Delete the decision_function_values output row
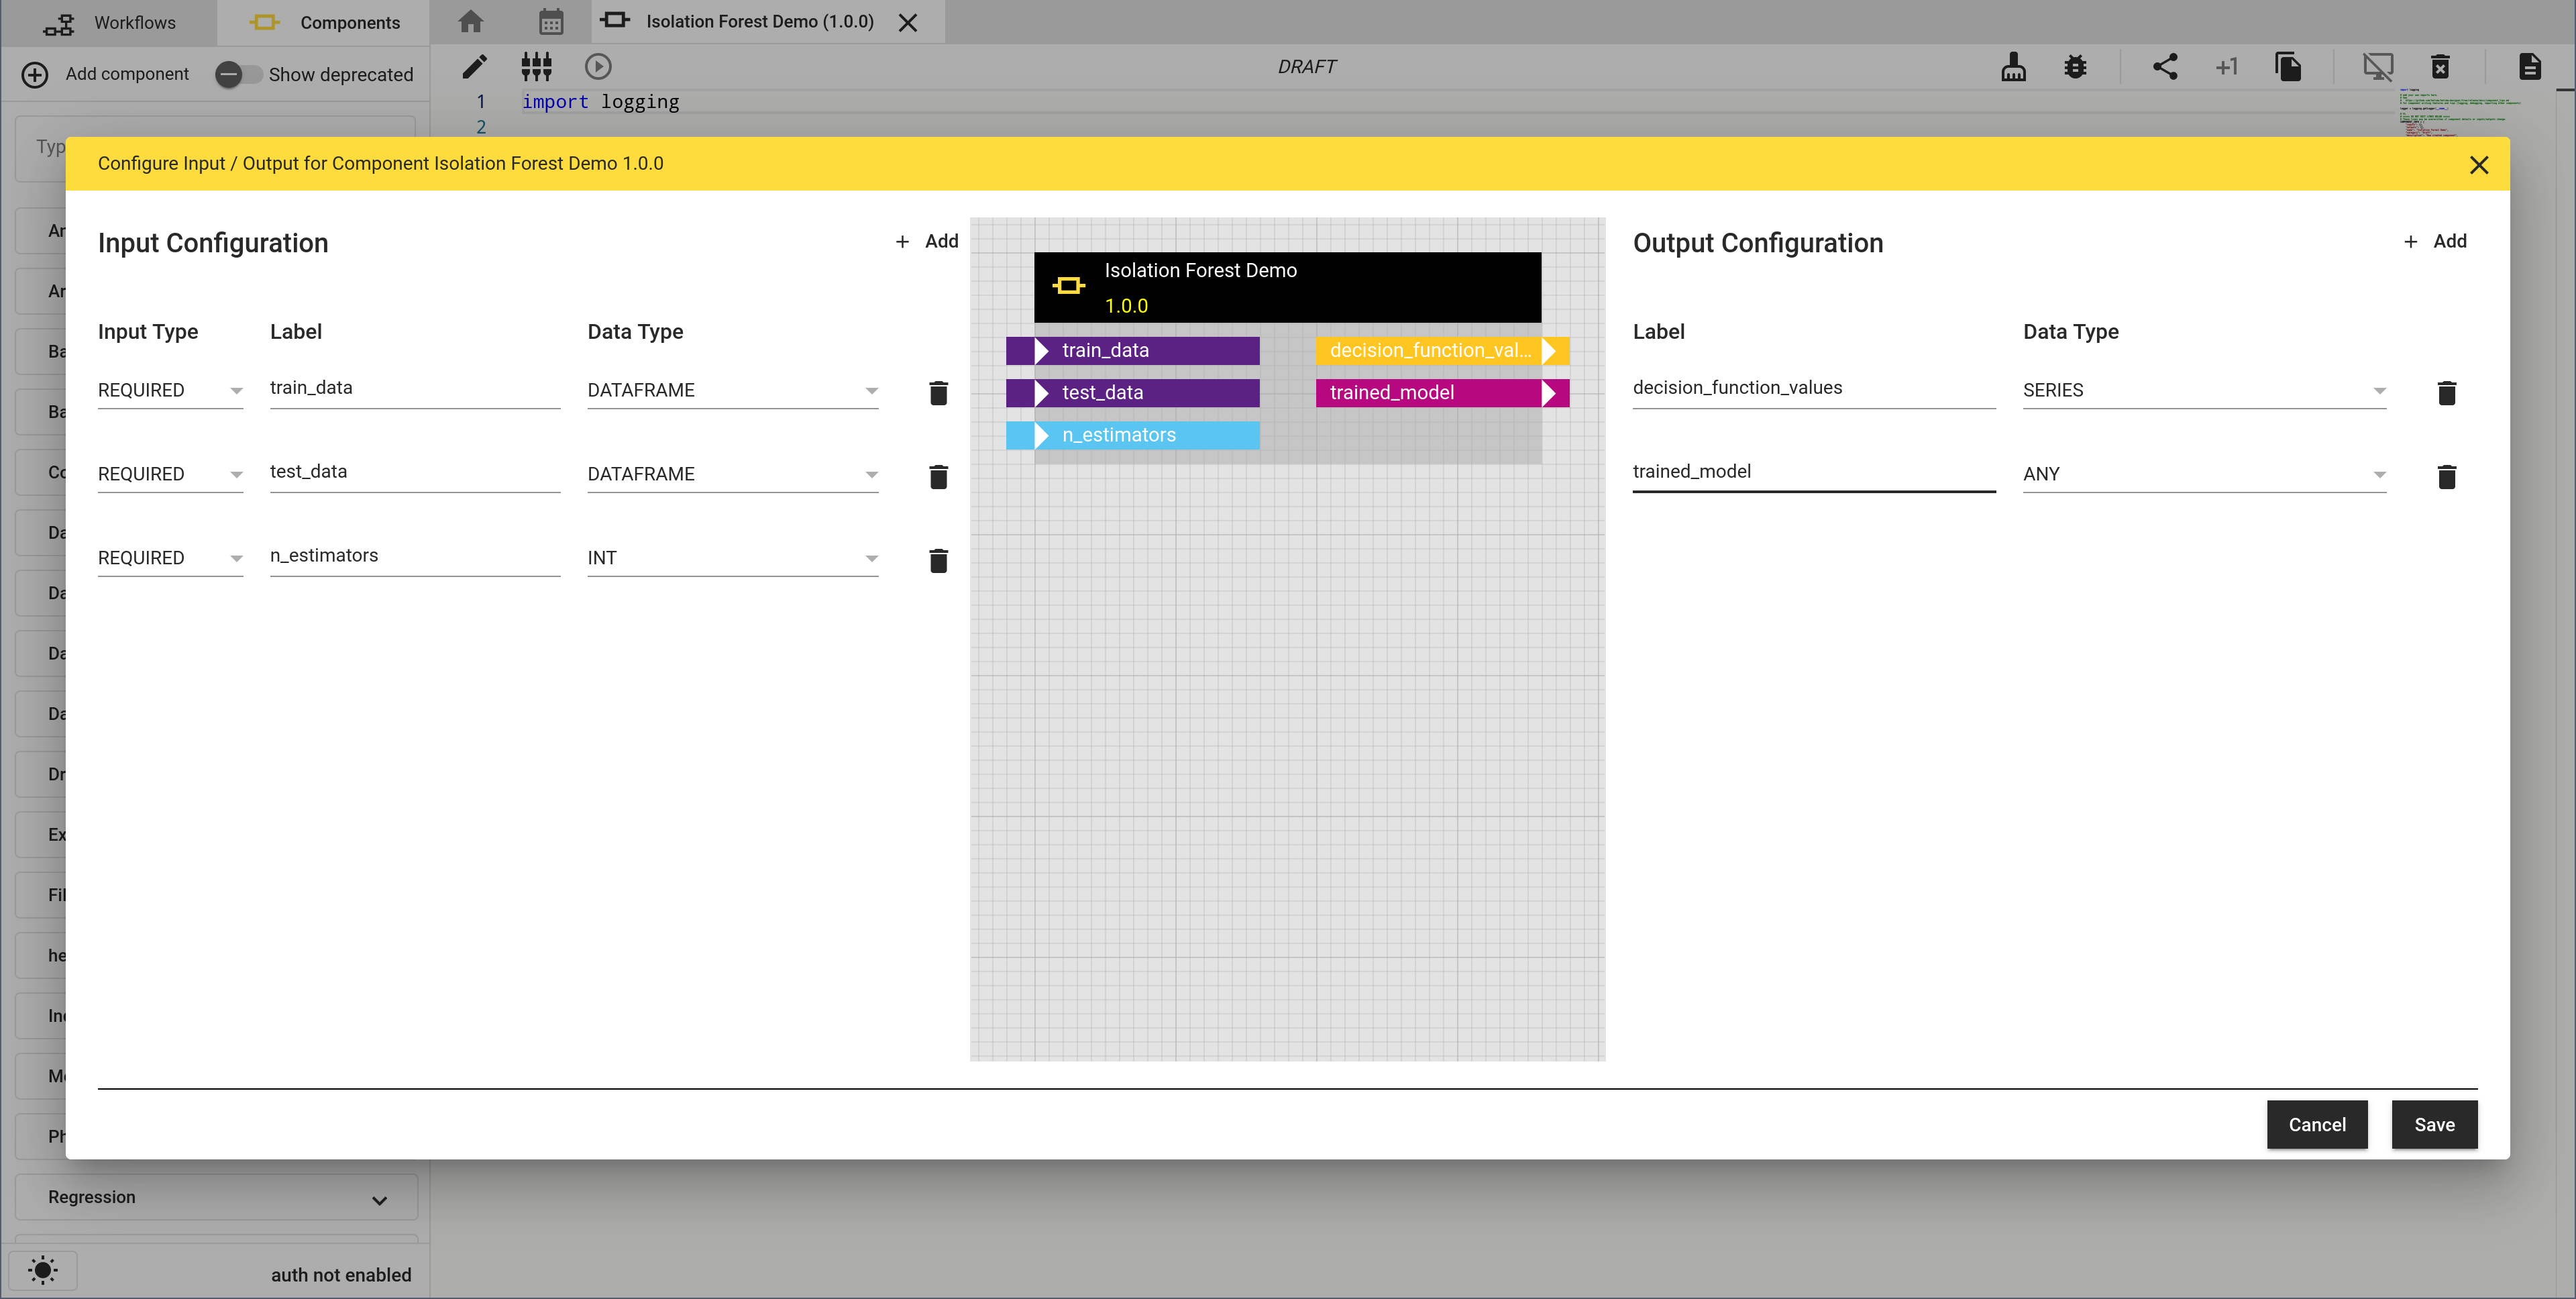Image resolution: width=2576 pixels, height=1299 pixels. pyautogui.click(x=2446, y=393)
